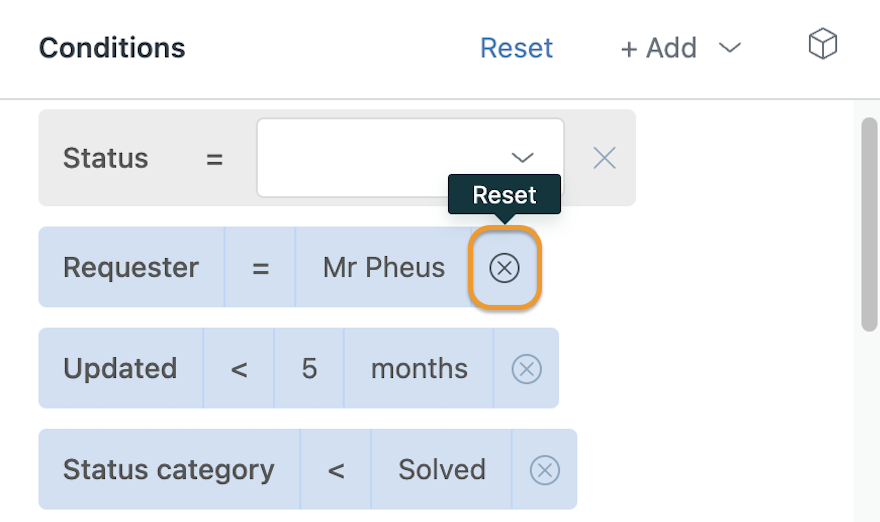Expand the Add conditions chevron
880x522 pixels.
click(730, 48)
